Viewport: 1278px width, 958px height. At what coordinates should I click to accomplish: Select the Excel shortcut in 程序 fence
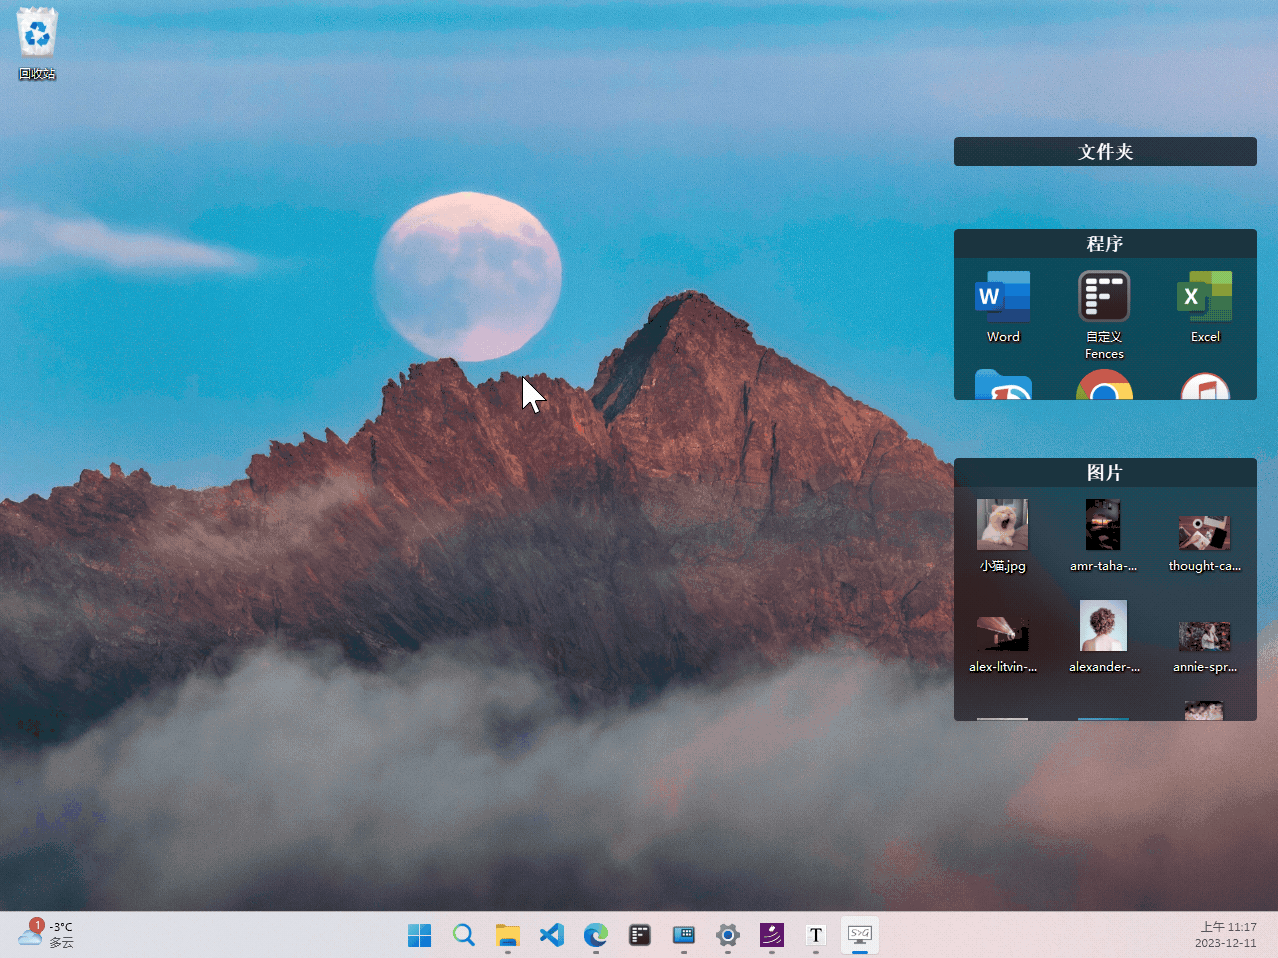click(1205, 307)
